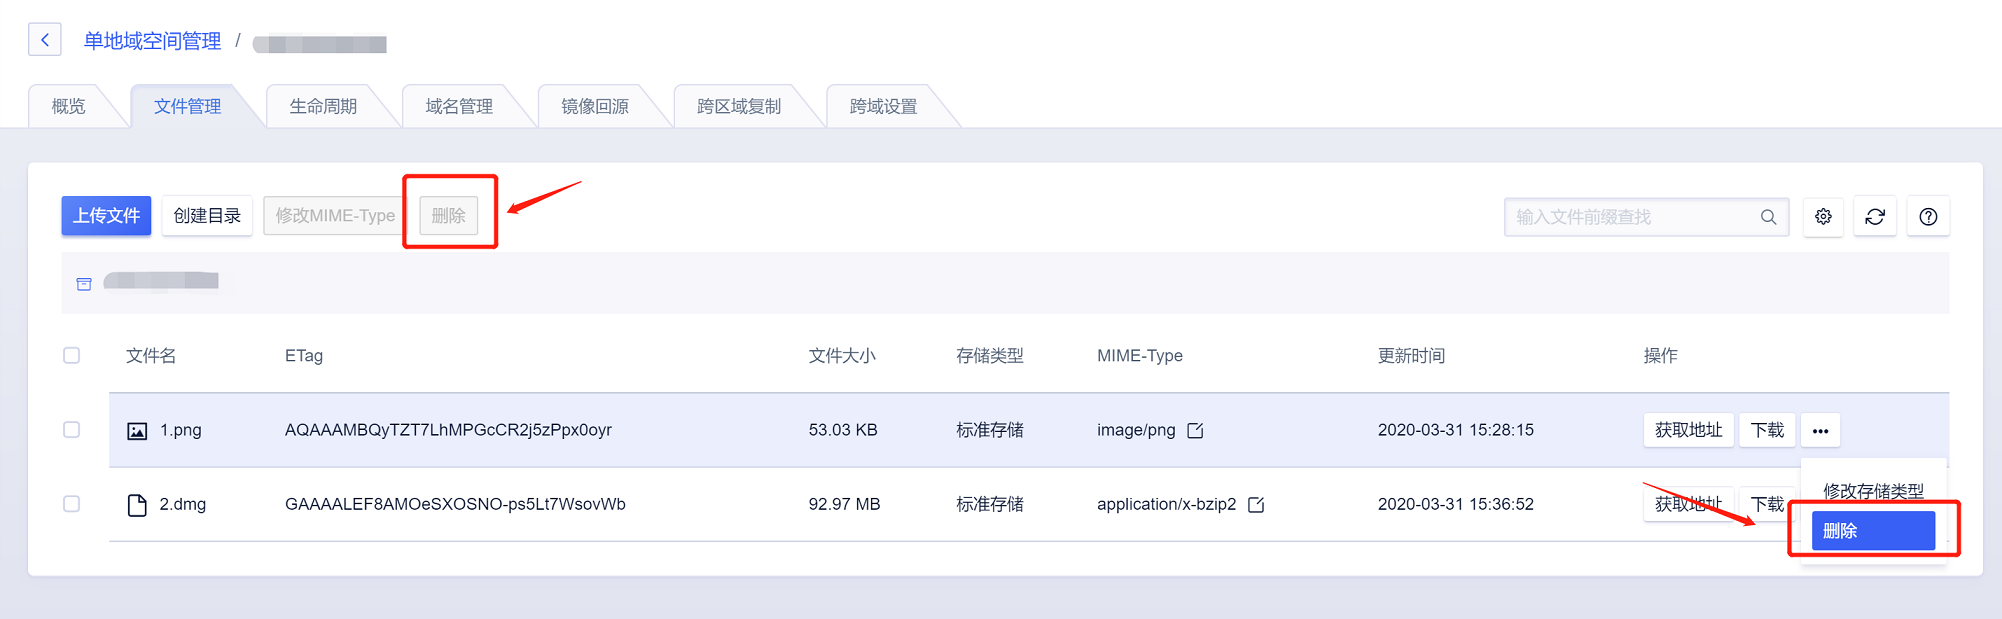Viewport: 2002px width, 619px height.
Task: Open the 域名管理 tab
Action: 459,106
